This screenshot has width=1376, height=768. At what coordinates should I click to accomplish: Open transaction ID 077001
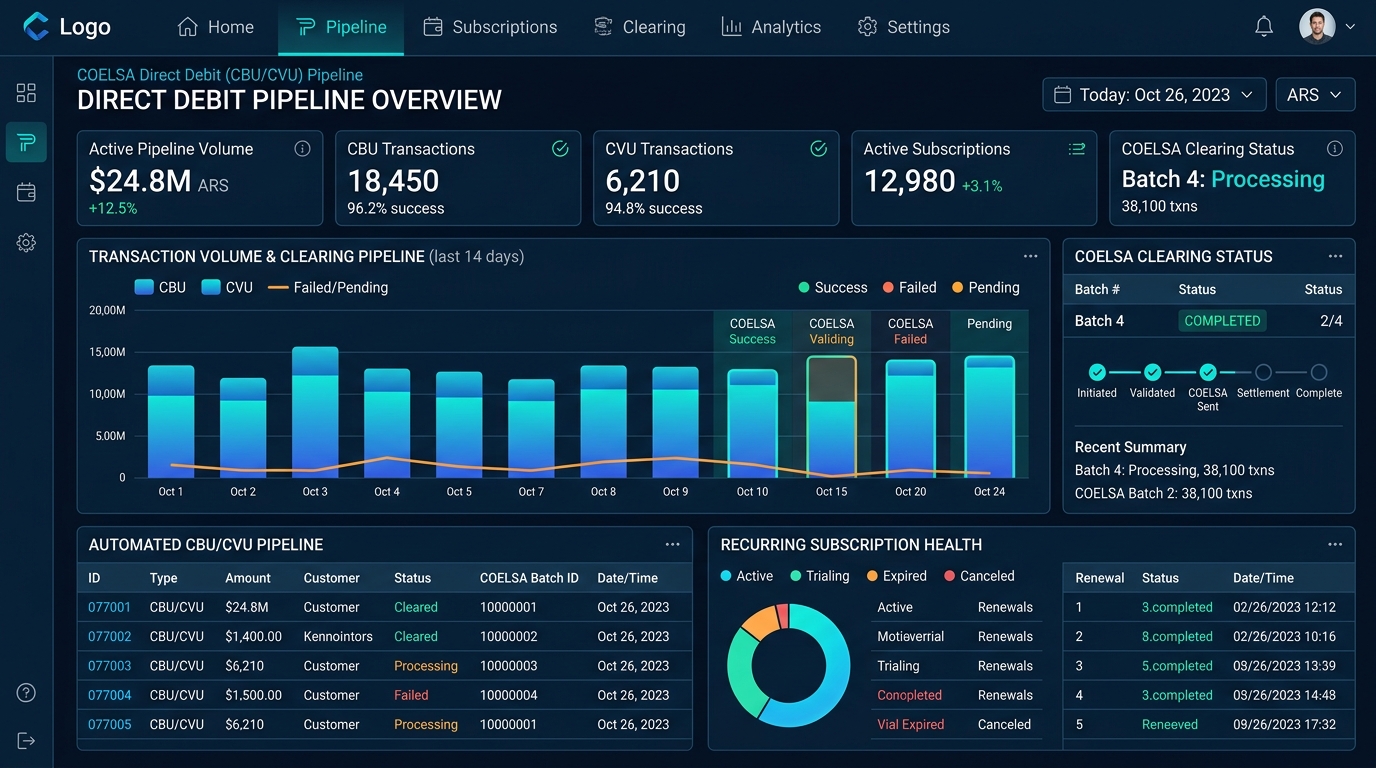tap(109, 607)
